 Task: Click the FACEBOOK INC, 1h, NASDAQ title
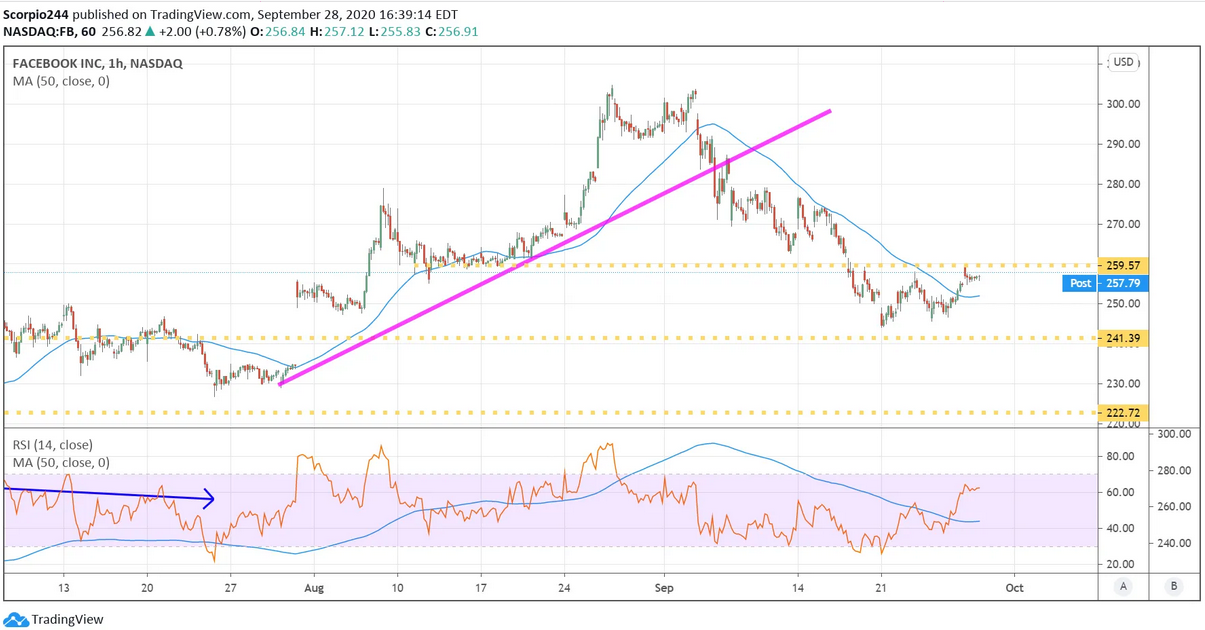pos(97,63)
